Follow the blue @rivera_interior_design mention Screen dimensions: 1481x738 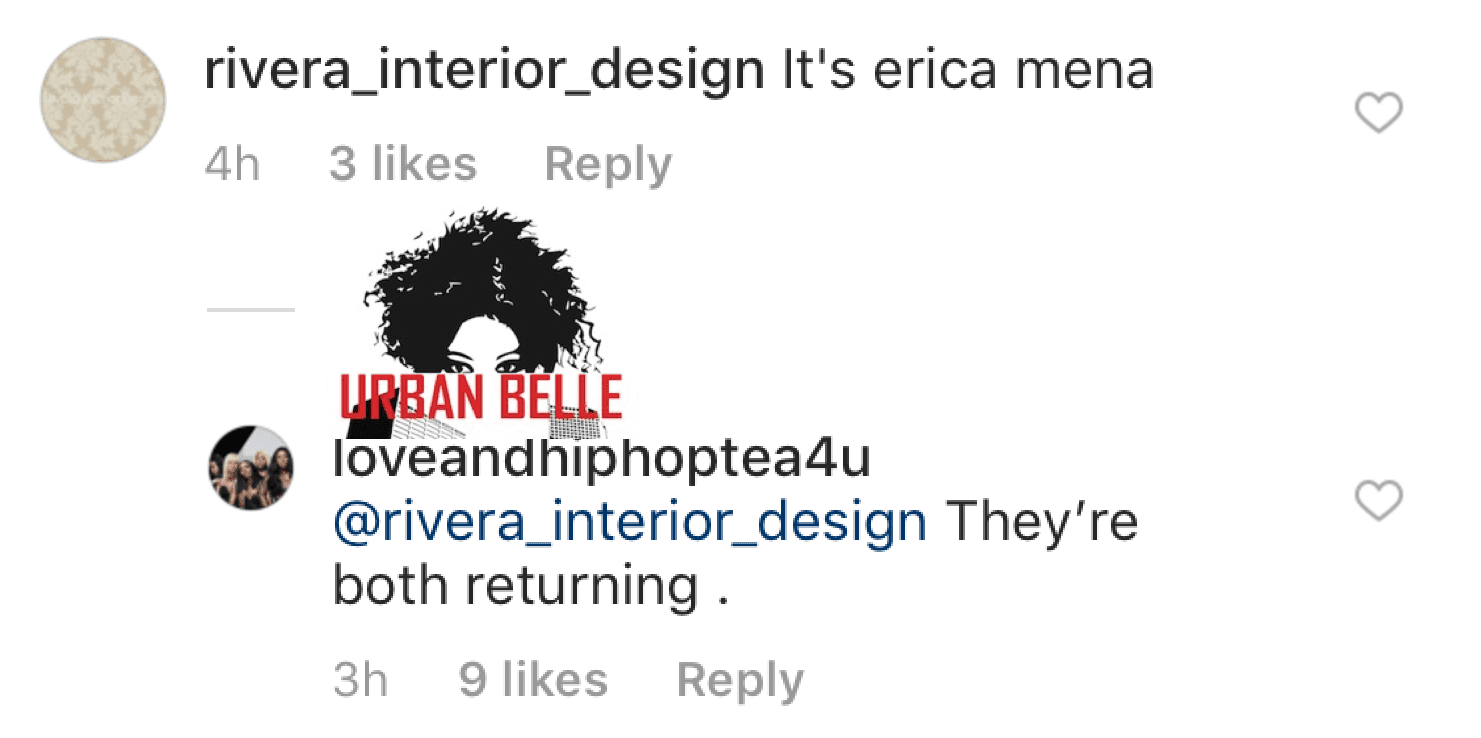click(630, 523)
